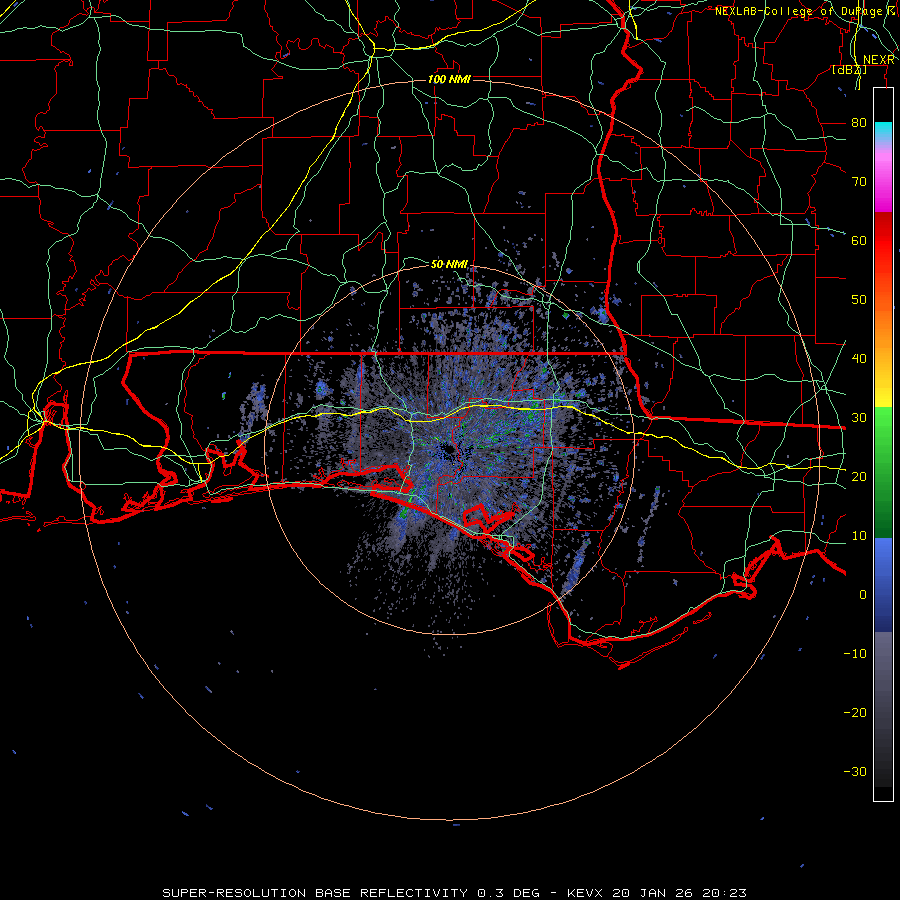This screenshot has width=900, height=900.
Task: Click the 20 value on dBZ scale
Action: [x=859, y=476]
